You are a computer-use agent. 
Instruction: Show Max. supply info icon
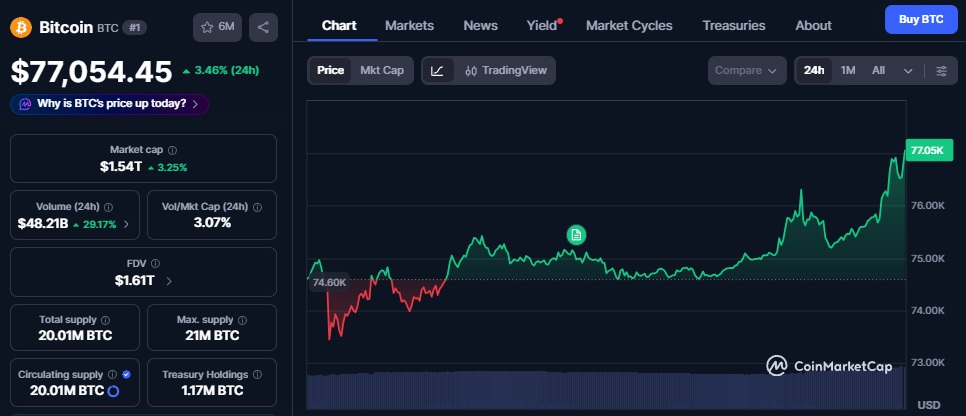[x=242, y=320]
